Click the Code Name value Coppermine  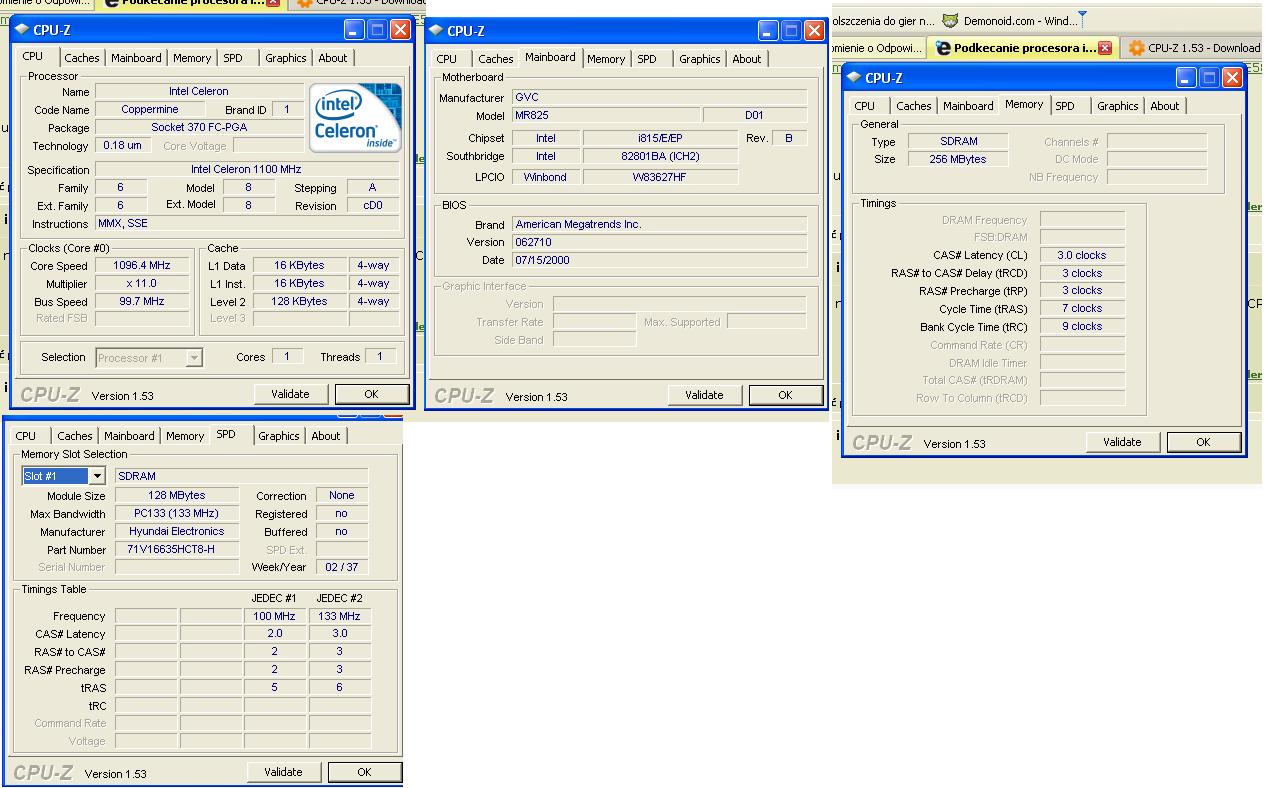150,110
